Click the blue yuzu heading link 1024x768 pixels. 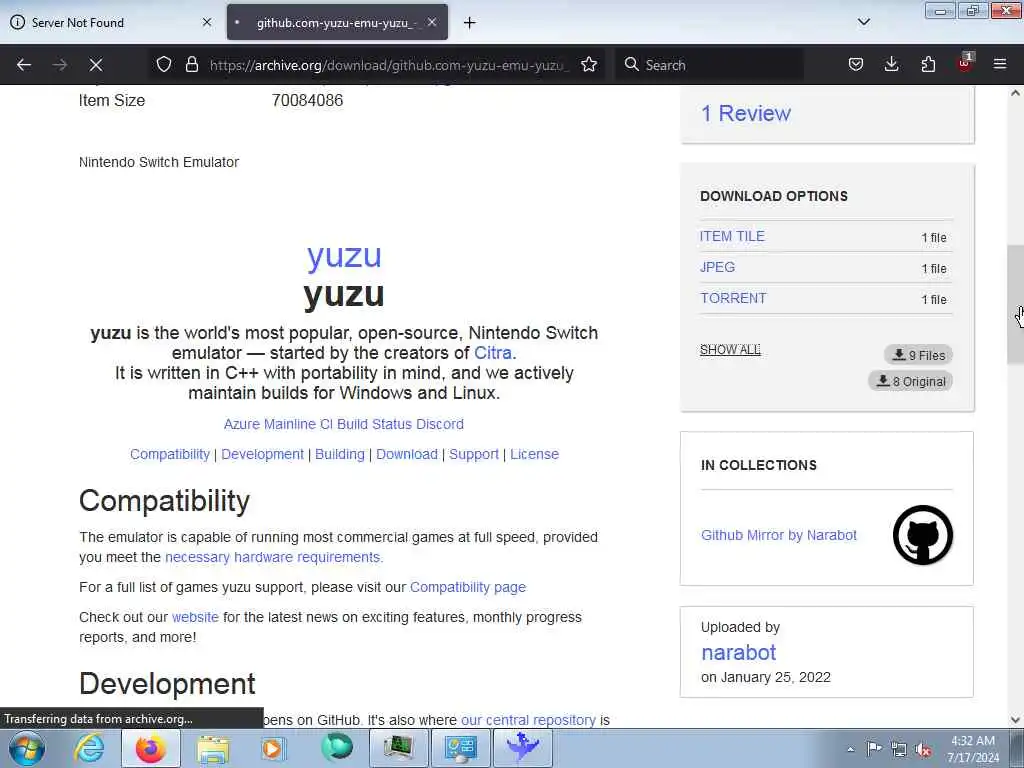tap(344, 255)
